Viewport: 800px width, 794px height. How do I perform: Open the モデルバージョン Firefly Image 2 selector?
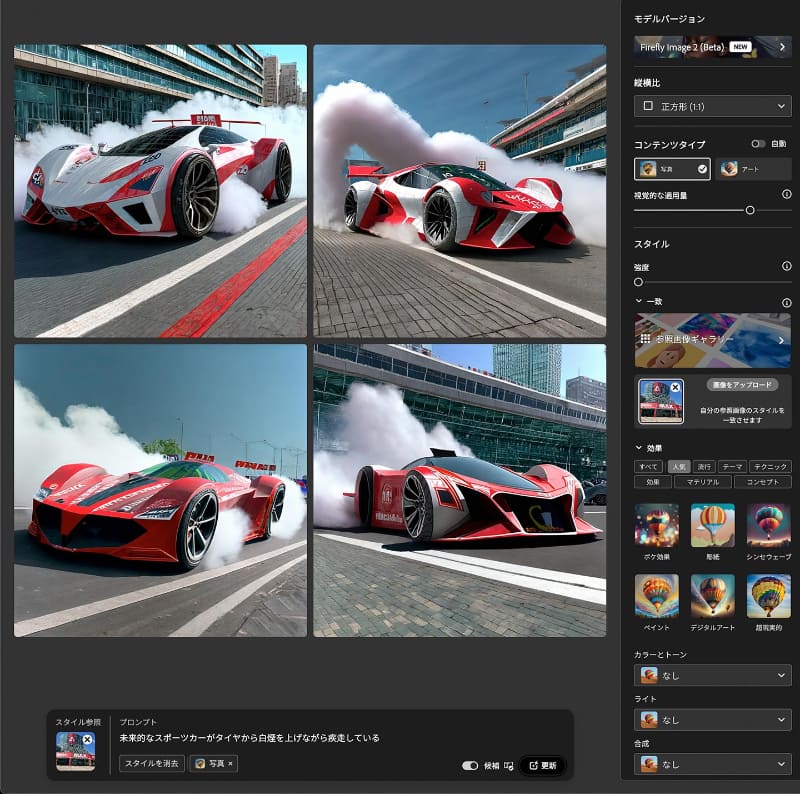(712, 45)
